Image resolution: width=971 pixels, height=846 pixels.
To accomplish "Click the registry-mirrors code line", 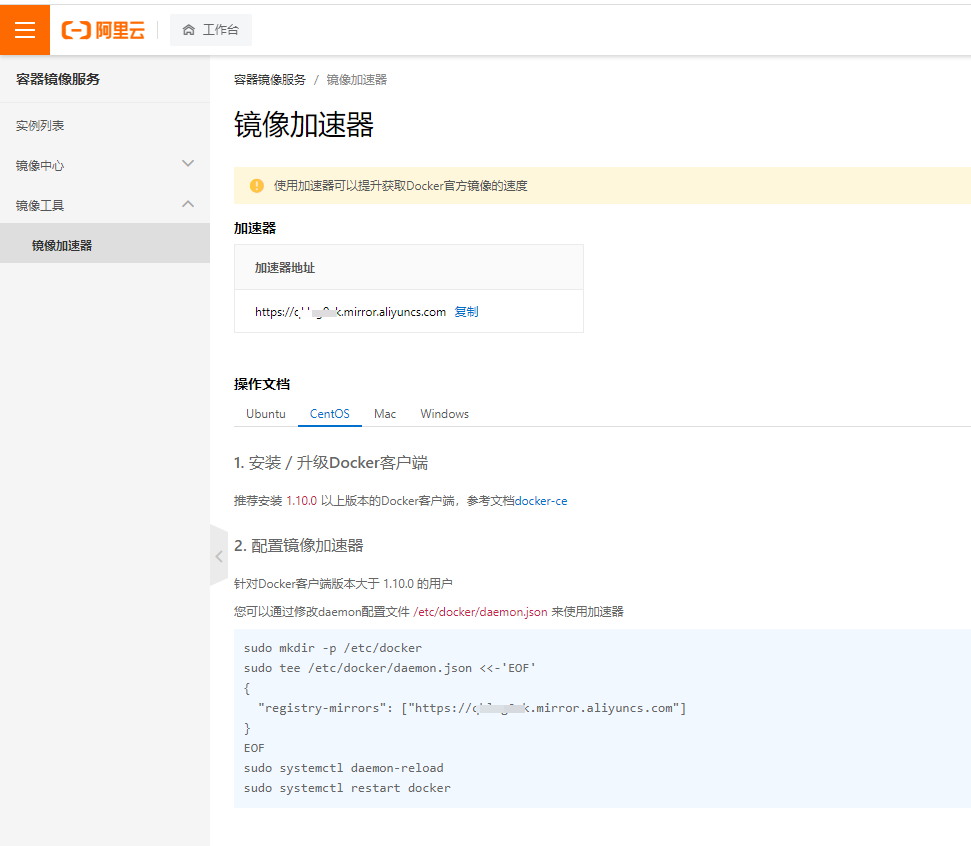I will tap(472, 708).
